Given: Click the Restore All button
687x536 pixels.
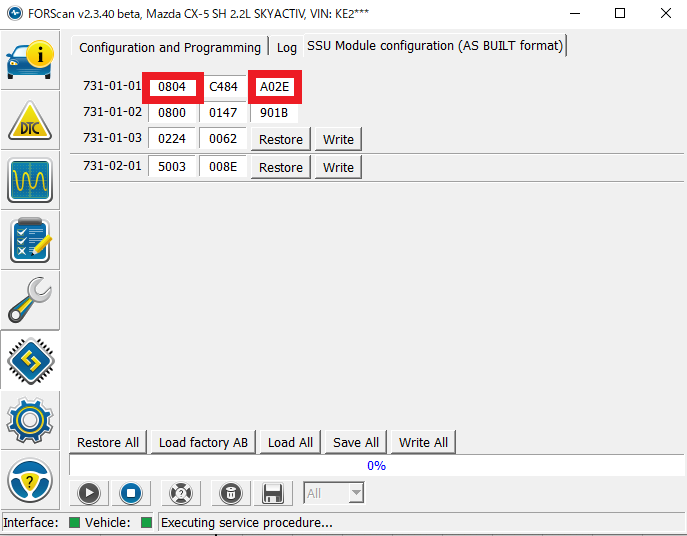Looking at the screenshot, I should tap(108, 442).
